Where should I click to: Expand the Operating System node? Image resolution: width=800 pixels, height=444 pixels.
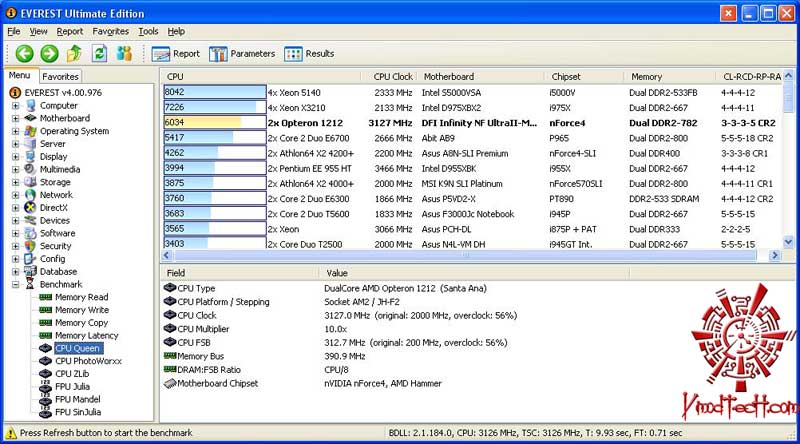tap(15, 131)
